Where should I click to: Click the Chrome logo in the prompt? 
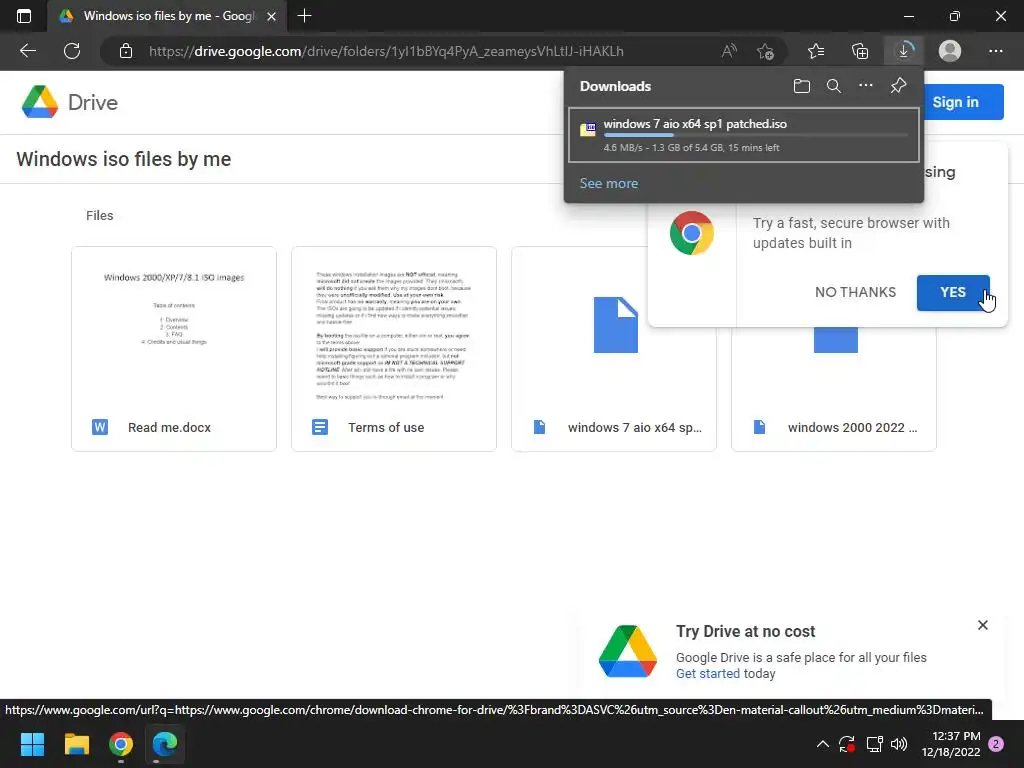[x=692, y=233]
